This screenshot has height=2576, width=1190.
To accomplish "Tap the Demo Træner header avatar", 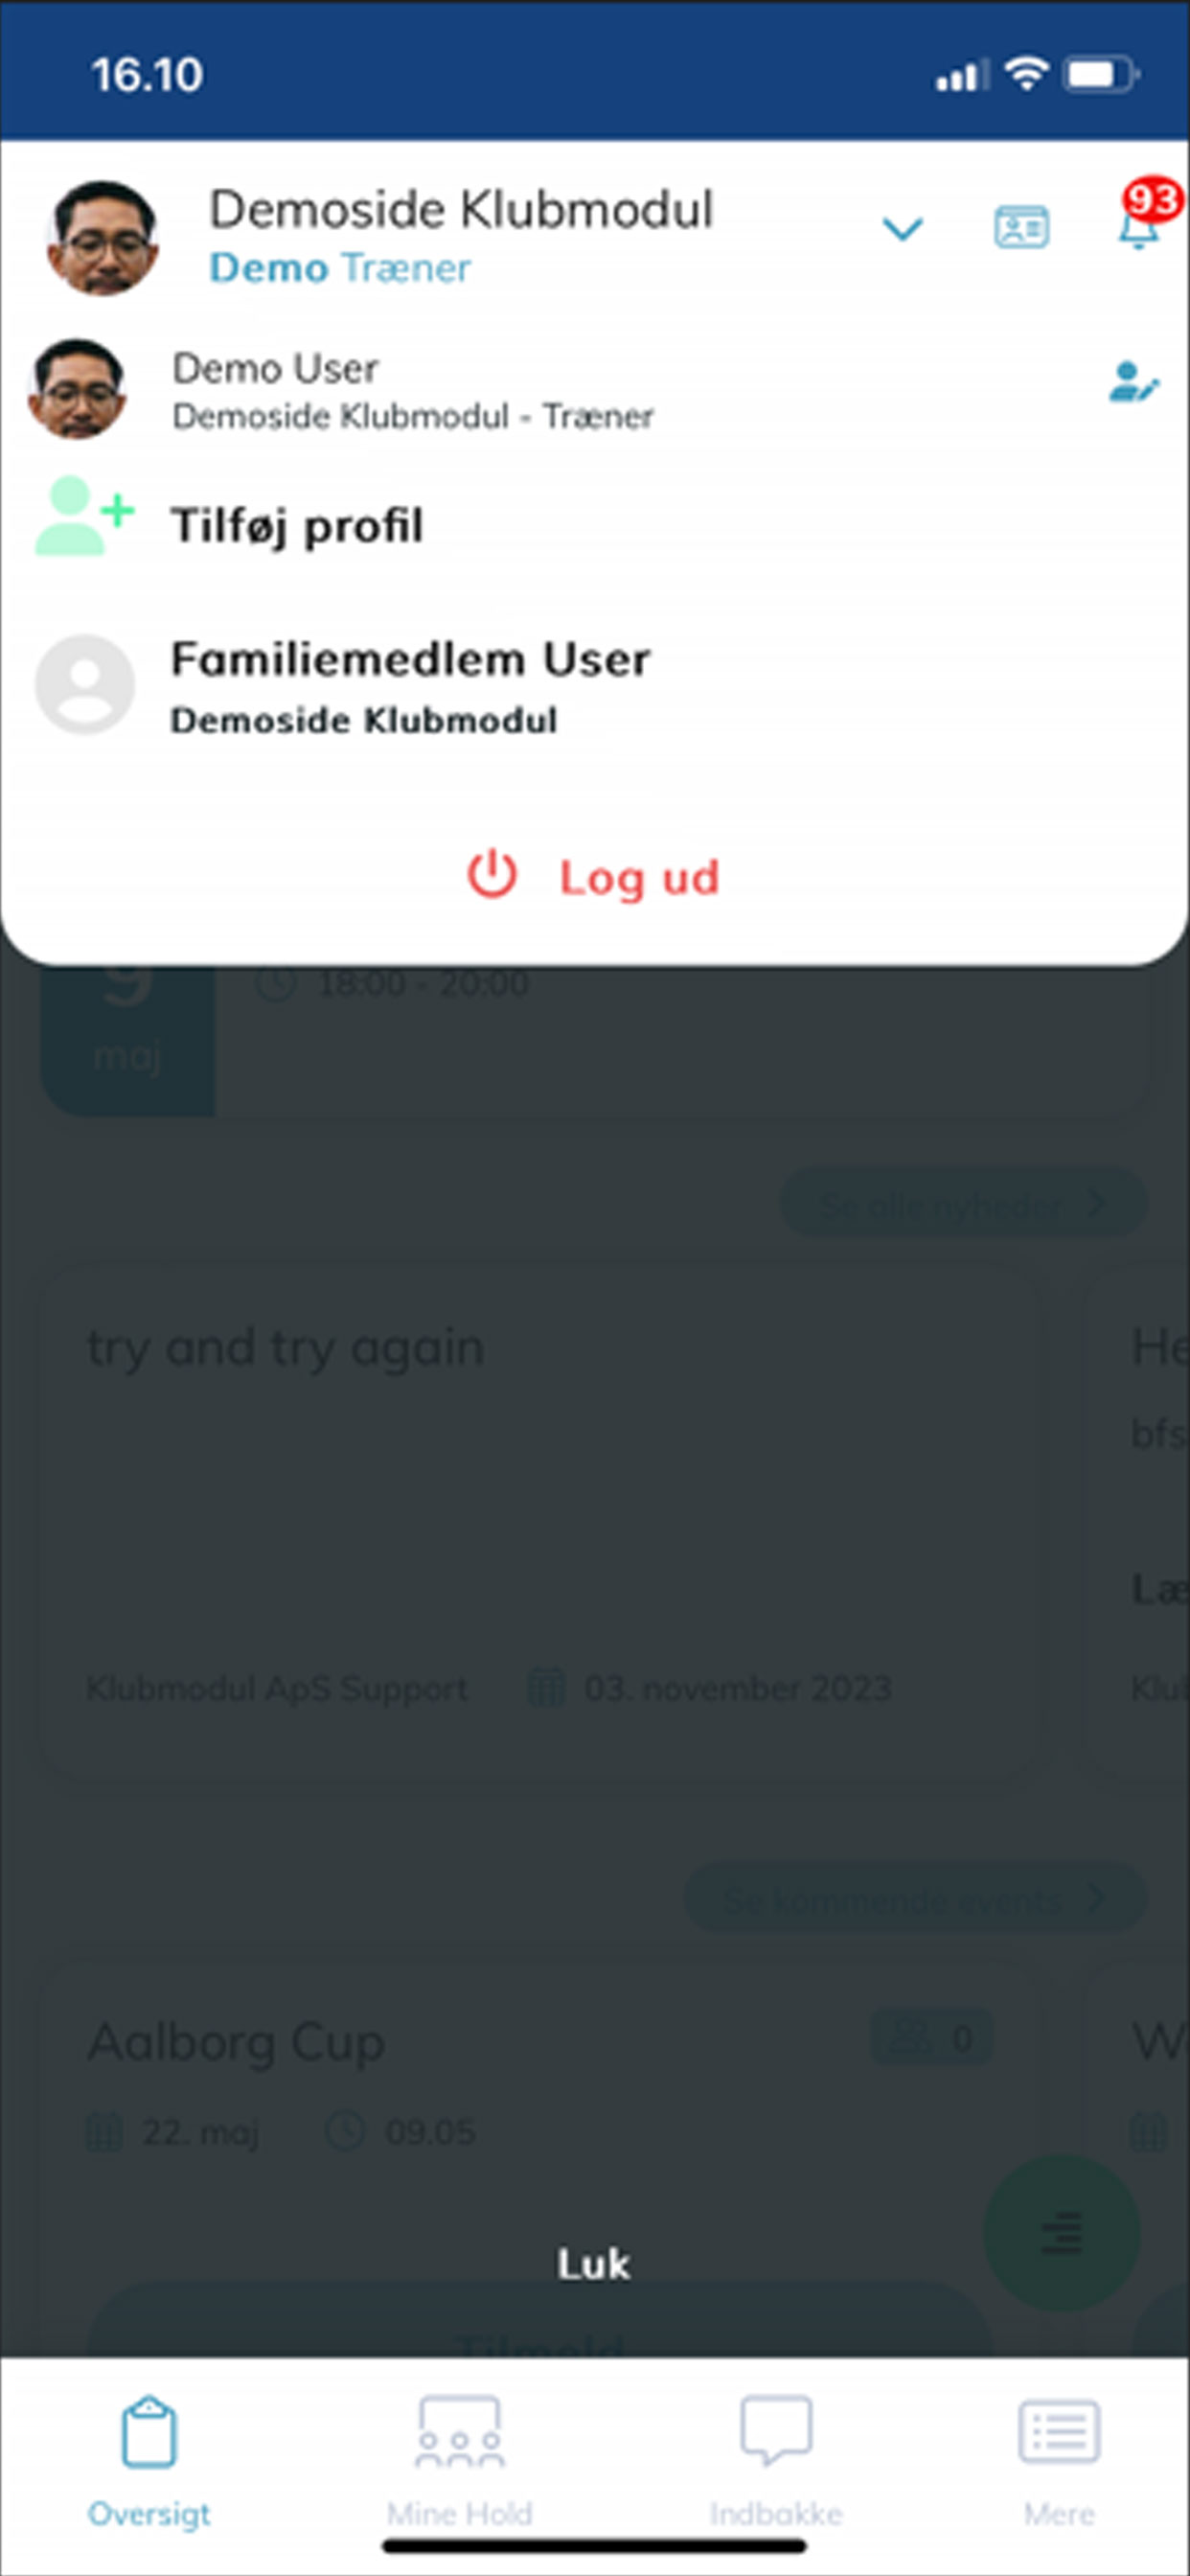I will click(x=102, y=238).
